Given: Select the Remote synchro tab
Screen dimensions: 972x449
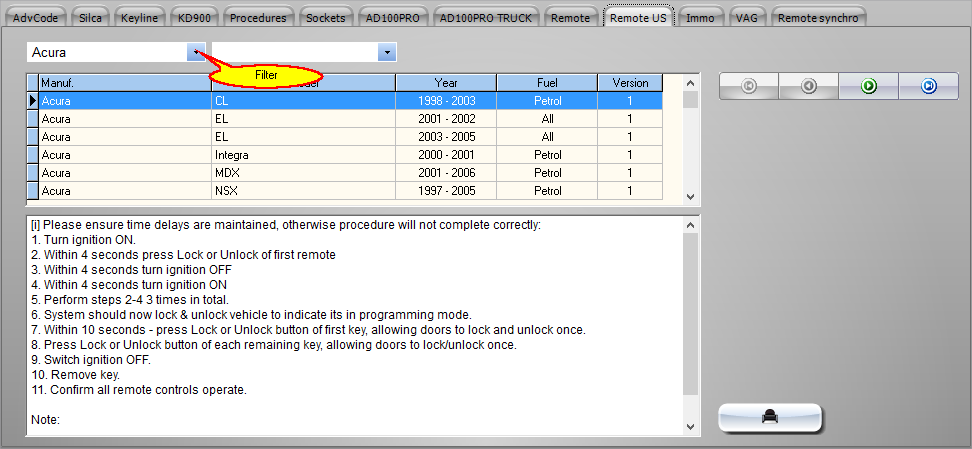Looking at the screenshot, I should click(818, 18).
